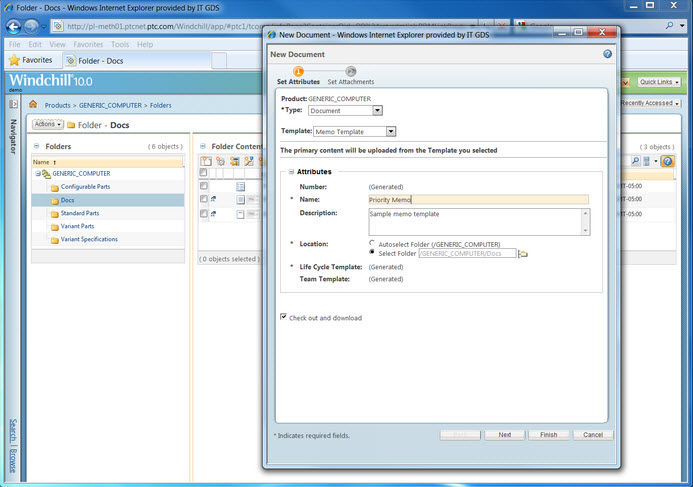The width and height of the screenshot is (693, 487).
Task: Click the Finish button
Action: (548, 435)
